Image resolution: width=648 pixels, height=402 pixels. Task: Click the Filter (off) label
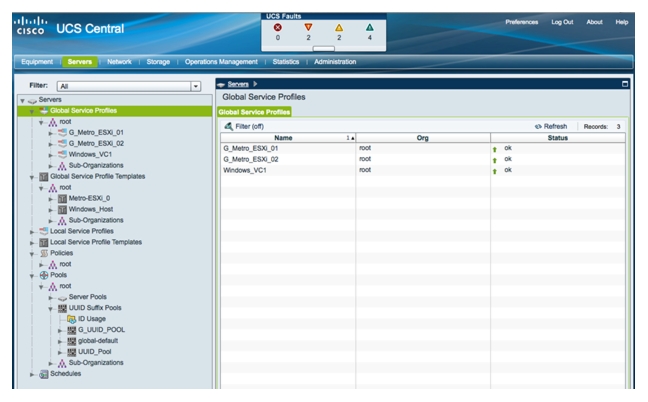click(250, 126)
